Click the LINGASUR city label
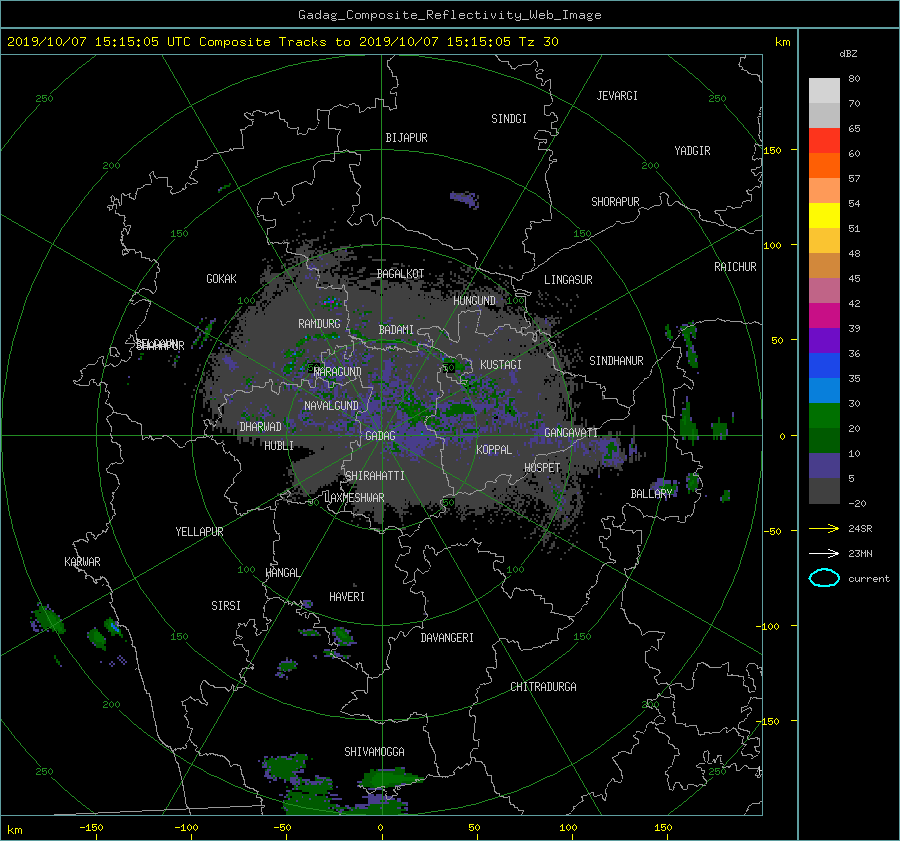This screenshot has height=841, width=900. point(568,280)
